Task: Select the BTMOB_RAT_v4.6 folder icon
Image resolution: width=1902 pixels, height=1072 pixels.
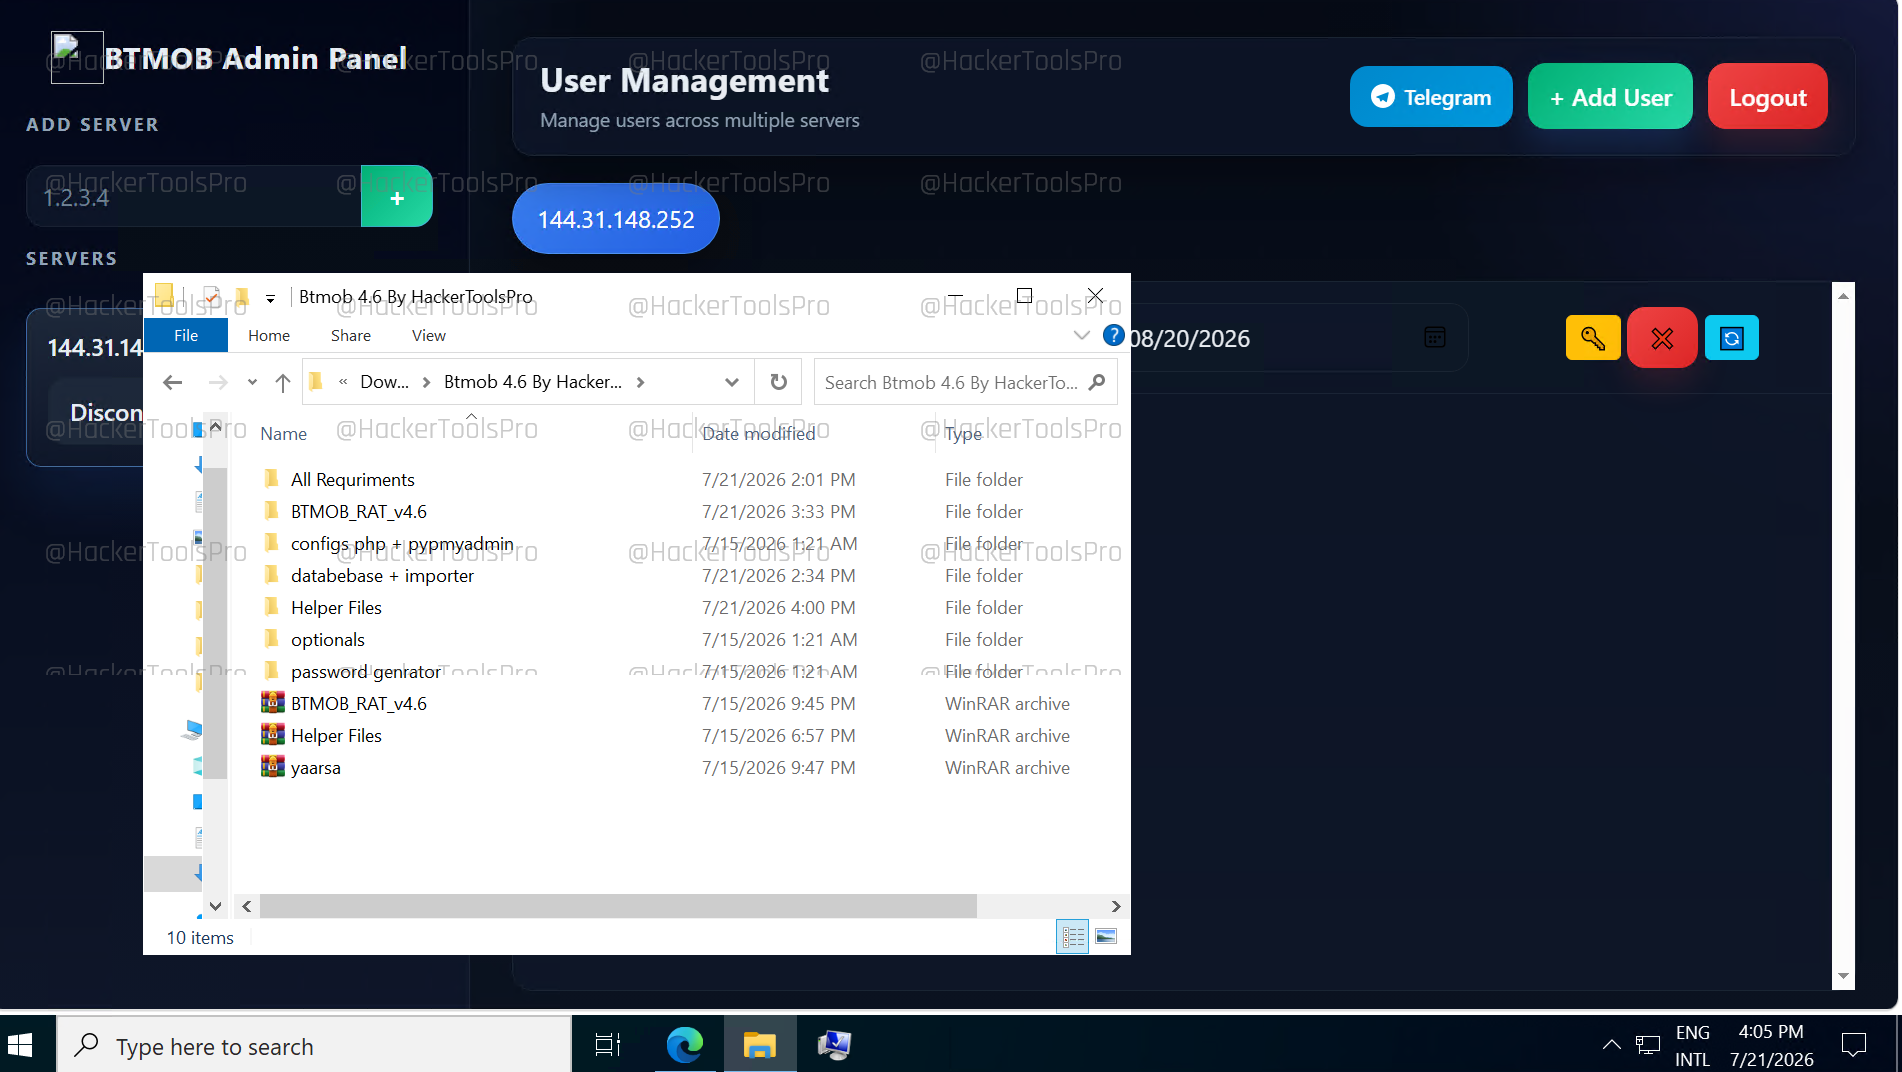Action: coord(271,511)
